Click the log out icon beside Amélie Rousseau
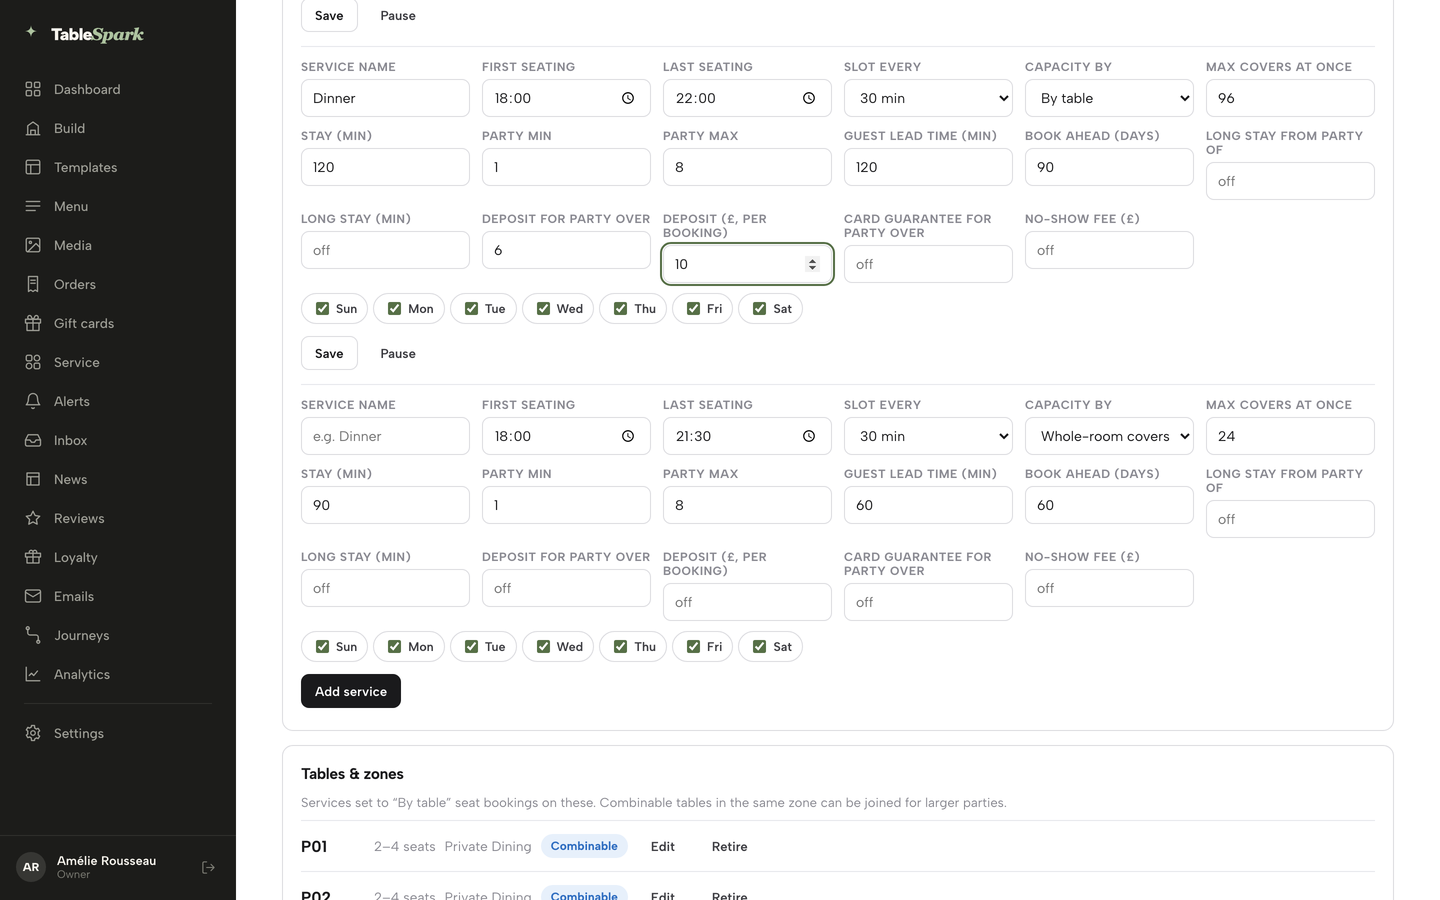The width and height of the screenshot is (1440, 900). point(208,867)
